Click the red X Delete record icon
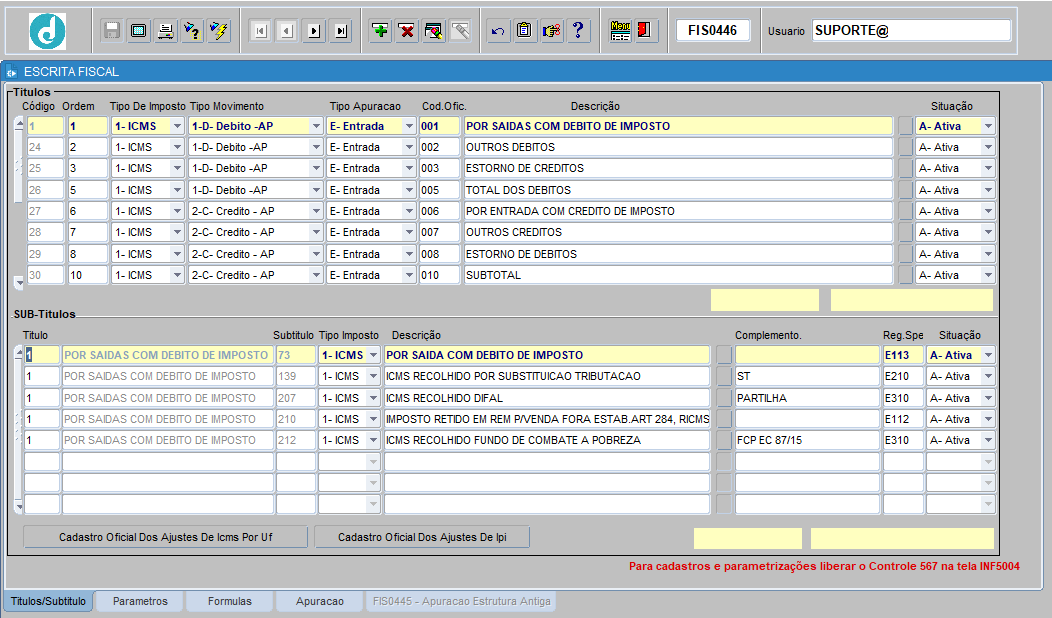The height and width of the screenshot is (618, 1052). (406, 31)
